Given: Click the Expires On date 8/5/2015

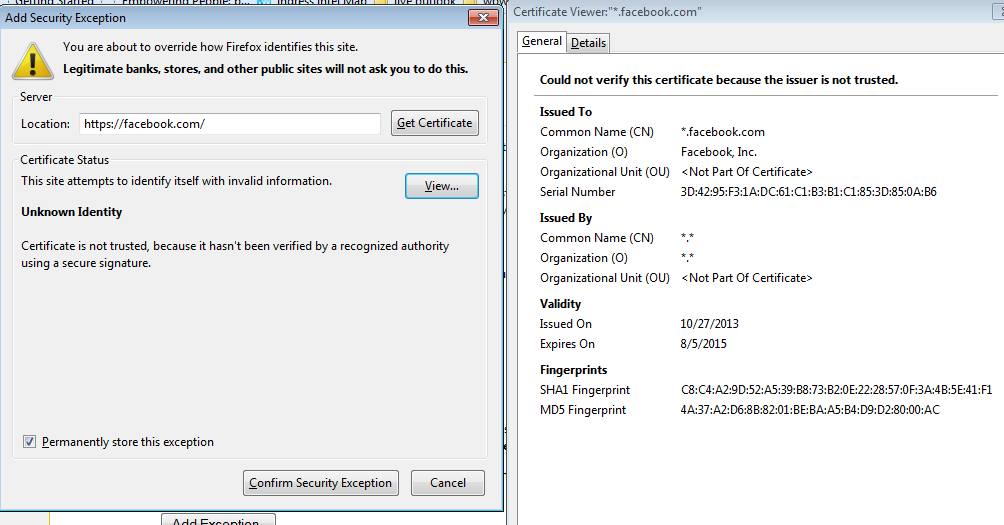Looking at the screenshot, I should click(x=703, y=344).
